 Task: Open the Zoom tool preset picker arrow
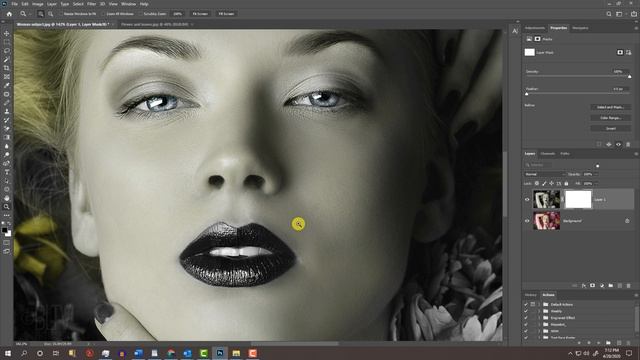pyautogui.click(x=29, y=14)
